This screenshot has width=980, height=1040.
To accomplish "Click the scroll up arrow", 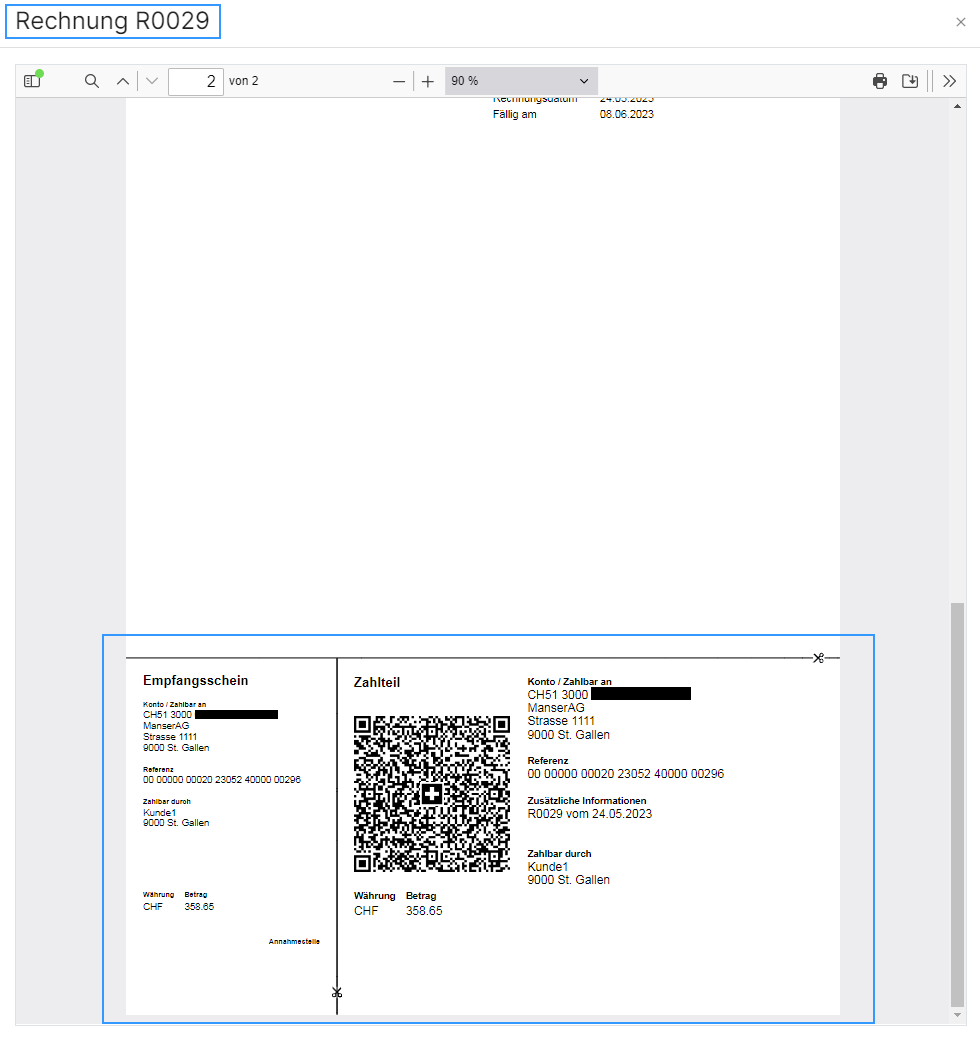I will pos(957,106).
